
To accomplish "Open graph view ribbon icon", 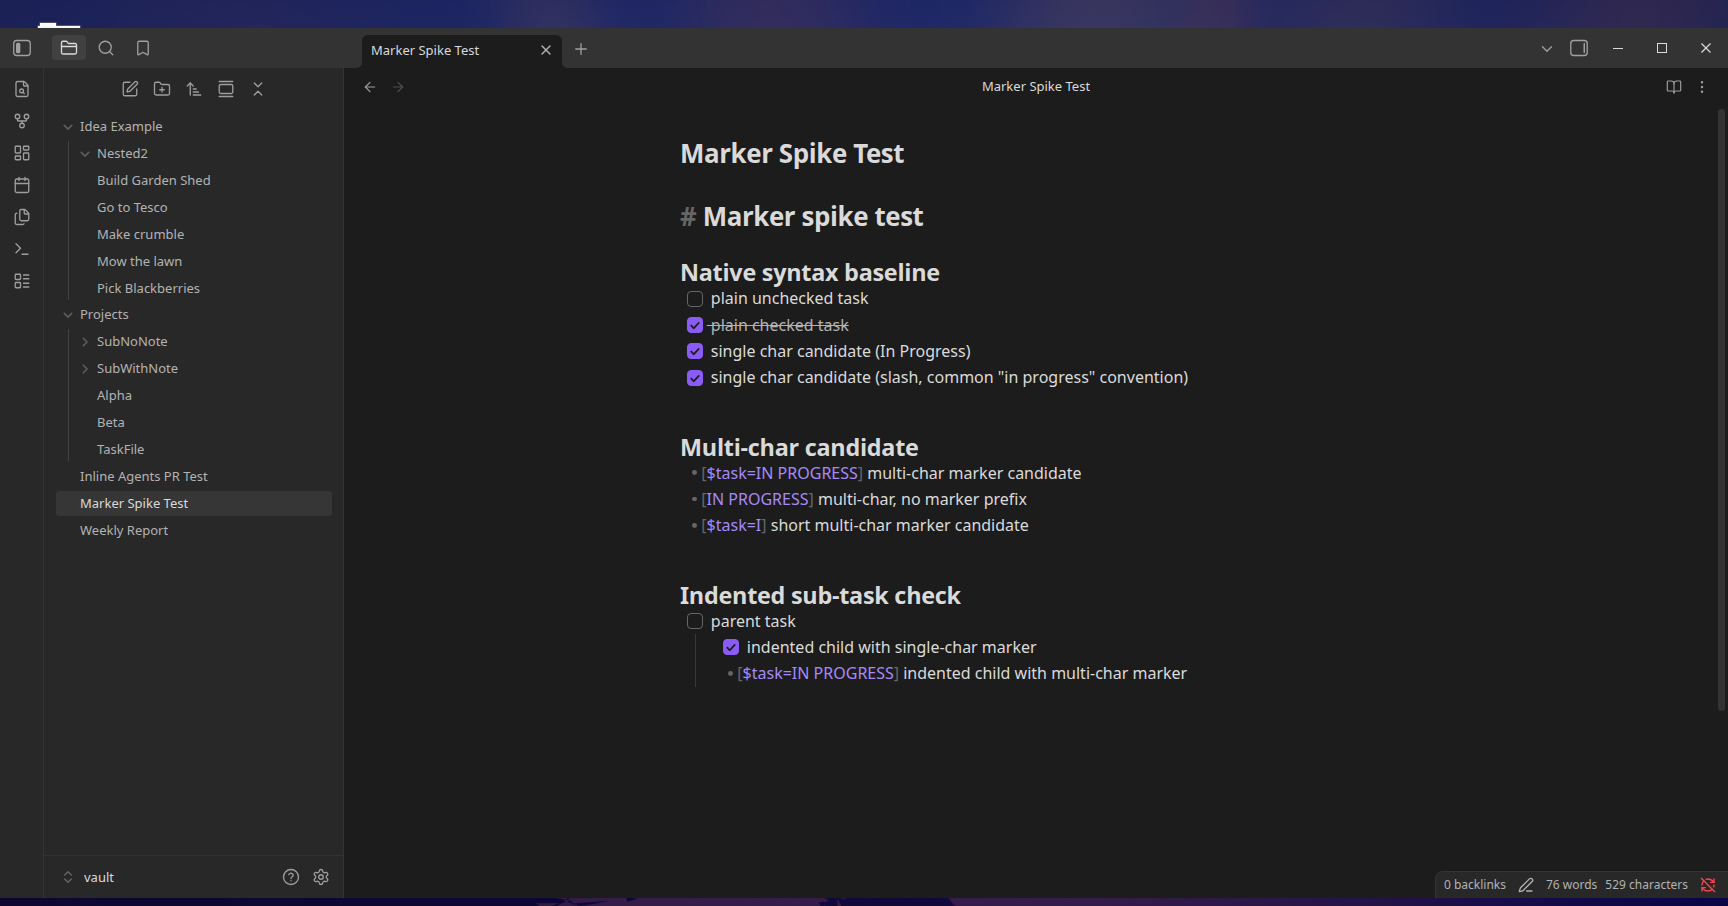I will 22,121.
